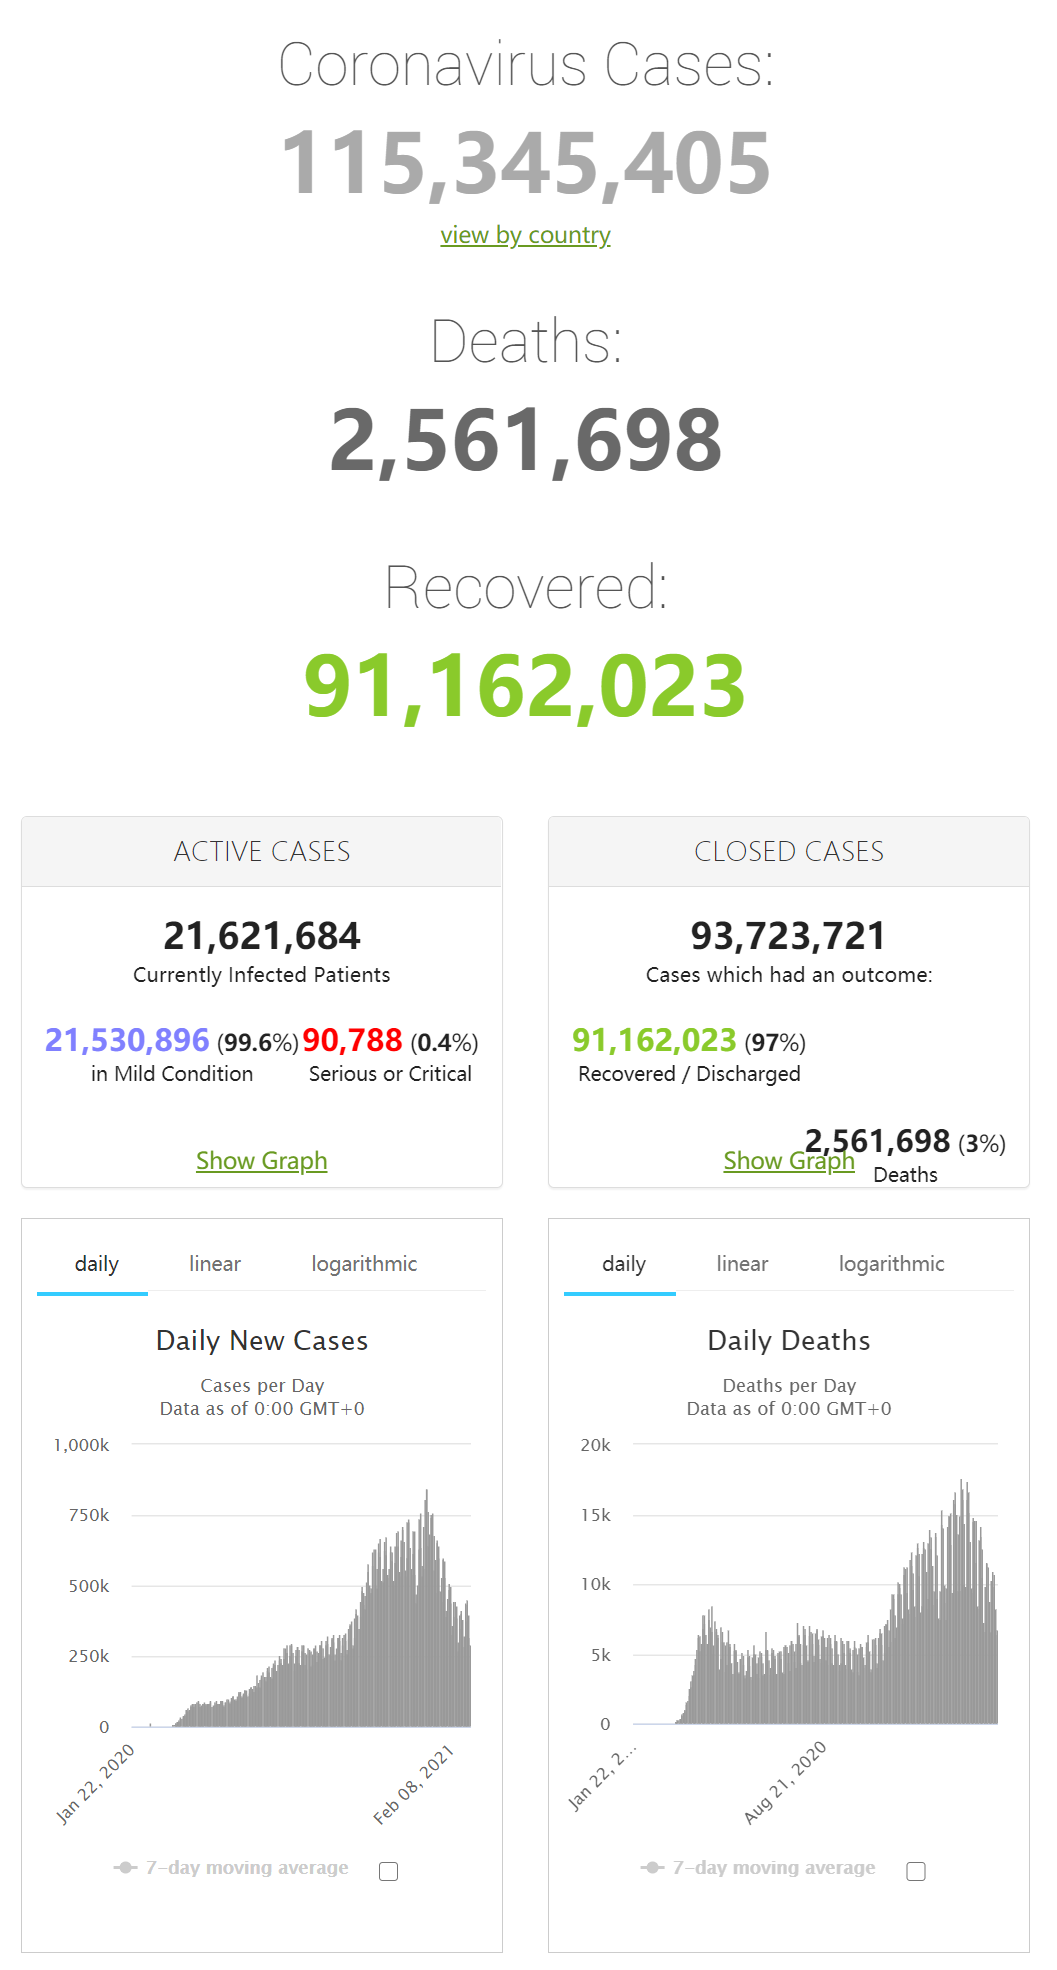Select daily tab in Daily Deaths chart
Screen dimensions: 1057x1970
[624, 1264]
